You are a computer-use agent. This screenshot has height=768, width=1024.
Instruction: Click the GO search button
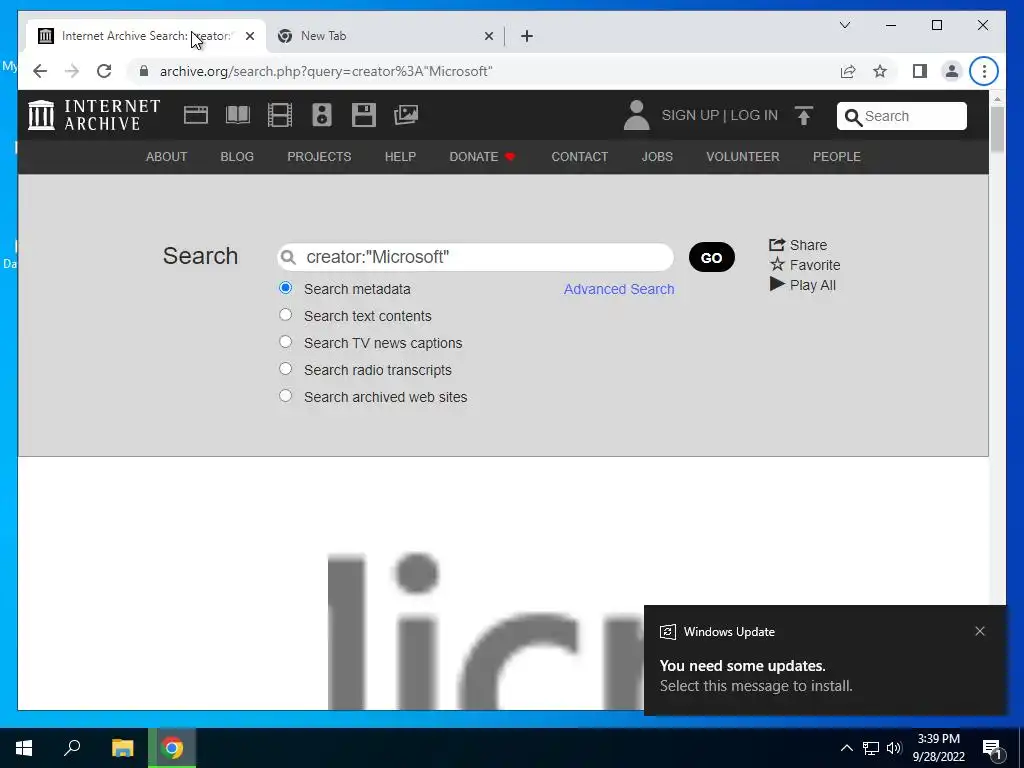coord(711,257)
